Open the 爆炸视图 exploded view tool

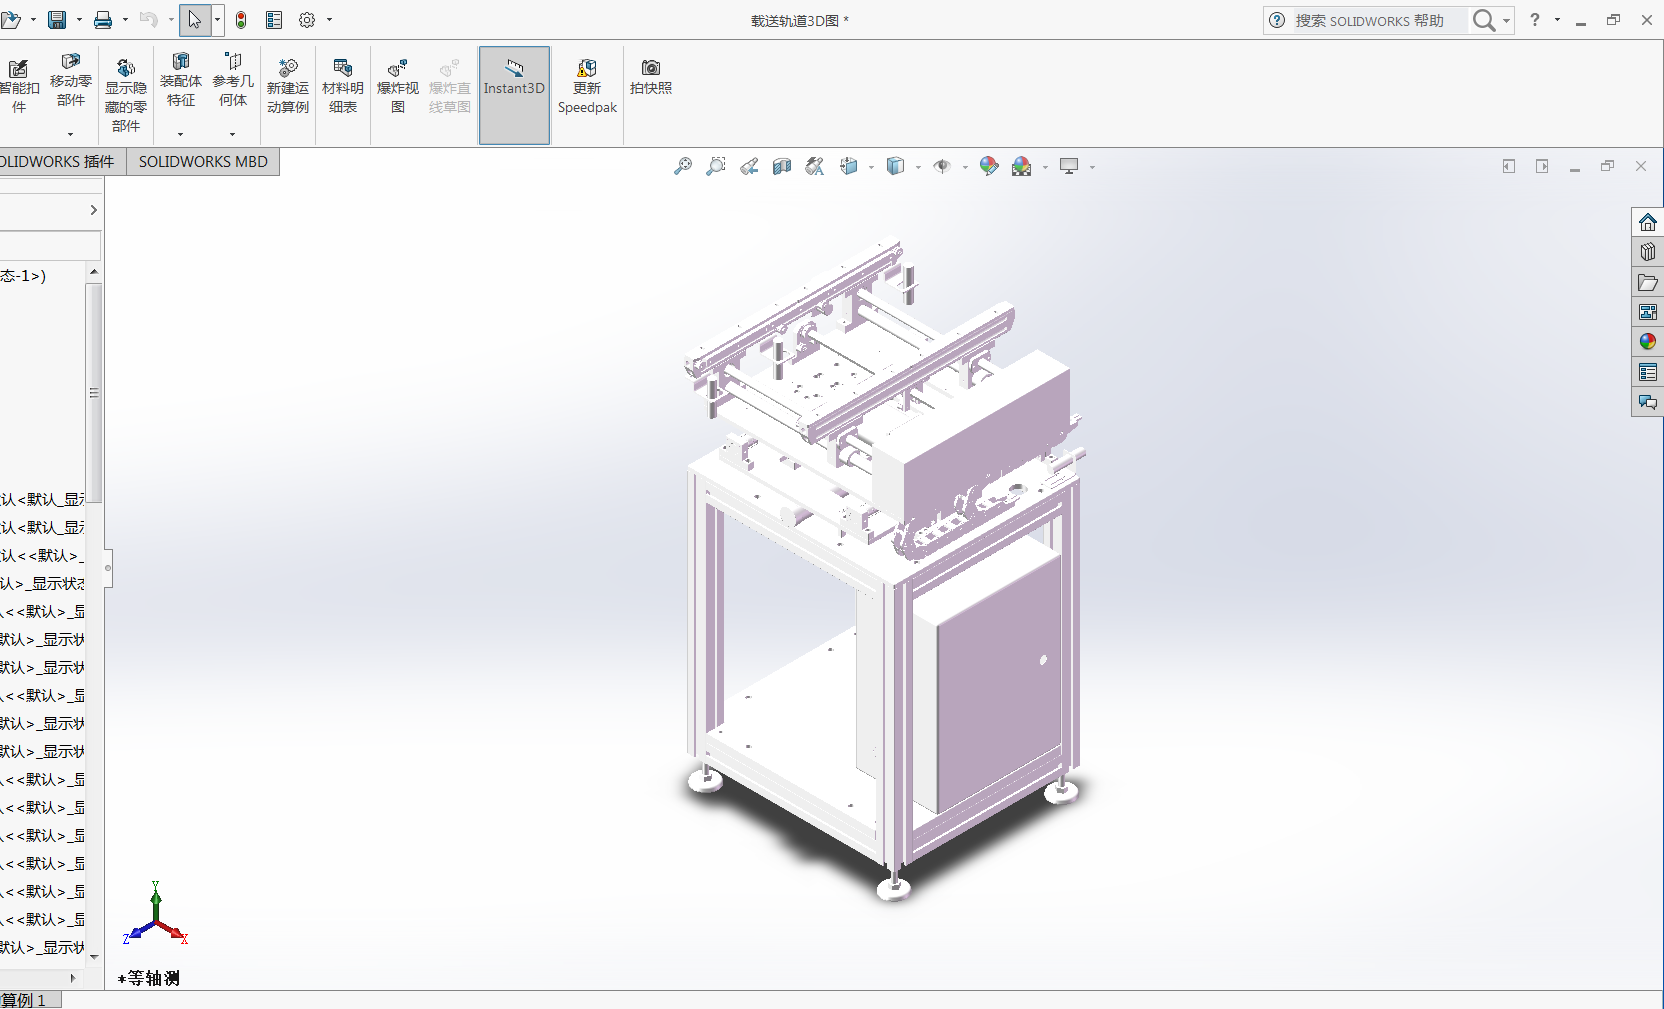[x=397, y=86]
